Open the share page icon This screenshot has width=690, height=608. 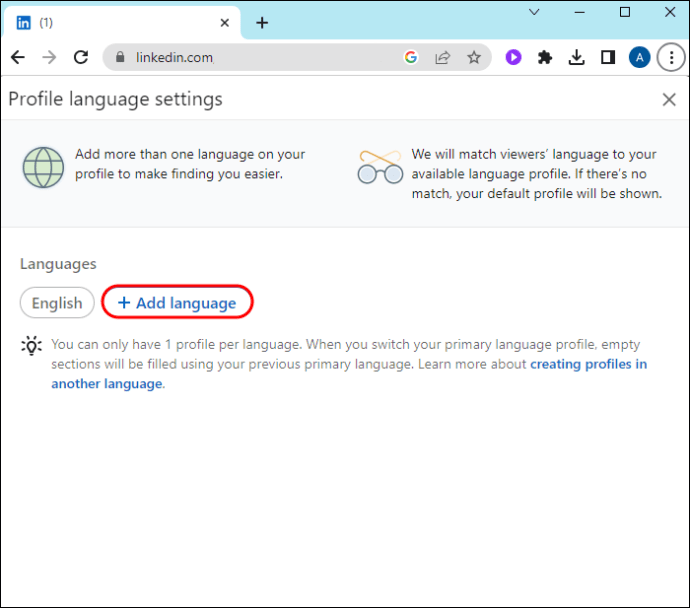pyautogui.click(x=442, y=57)
